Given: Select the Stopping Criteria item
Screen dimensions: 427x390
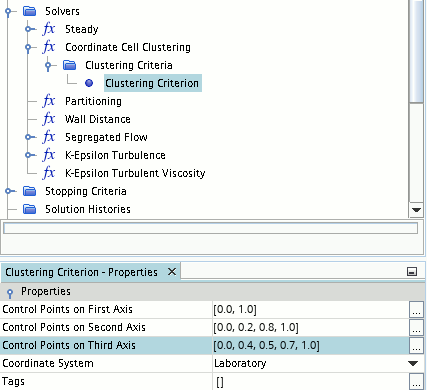Looking at the screenshot, I should coord(86,191).
